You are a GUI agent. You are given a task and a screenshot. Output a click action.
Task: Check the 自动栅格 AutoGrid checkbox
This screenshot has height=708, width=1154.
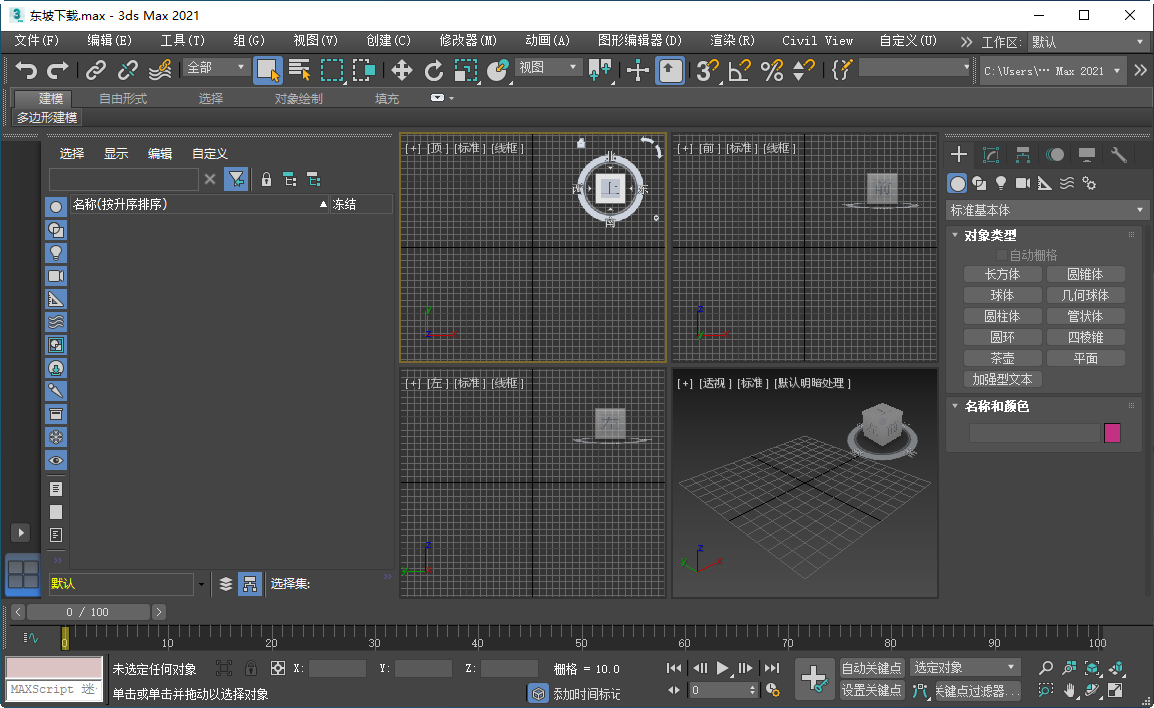click(x=1002, y=254)
